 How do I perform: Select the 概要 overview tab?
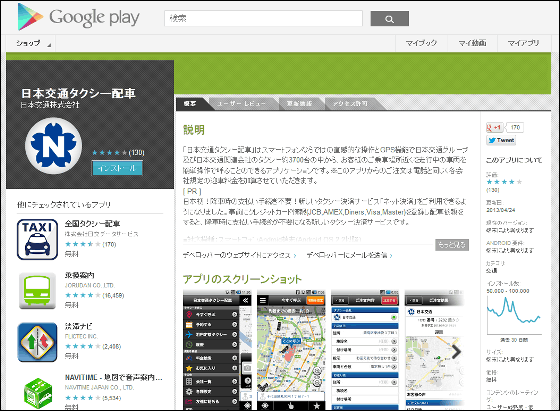point(190,104)
